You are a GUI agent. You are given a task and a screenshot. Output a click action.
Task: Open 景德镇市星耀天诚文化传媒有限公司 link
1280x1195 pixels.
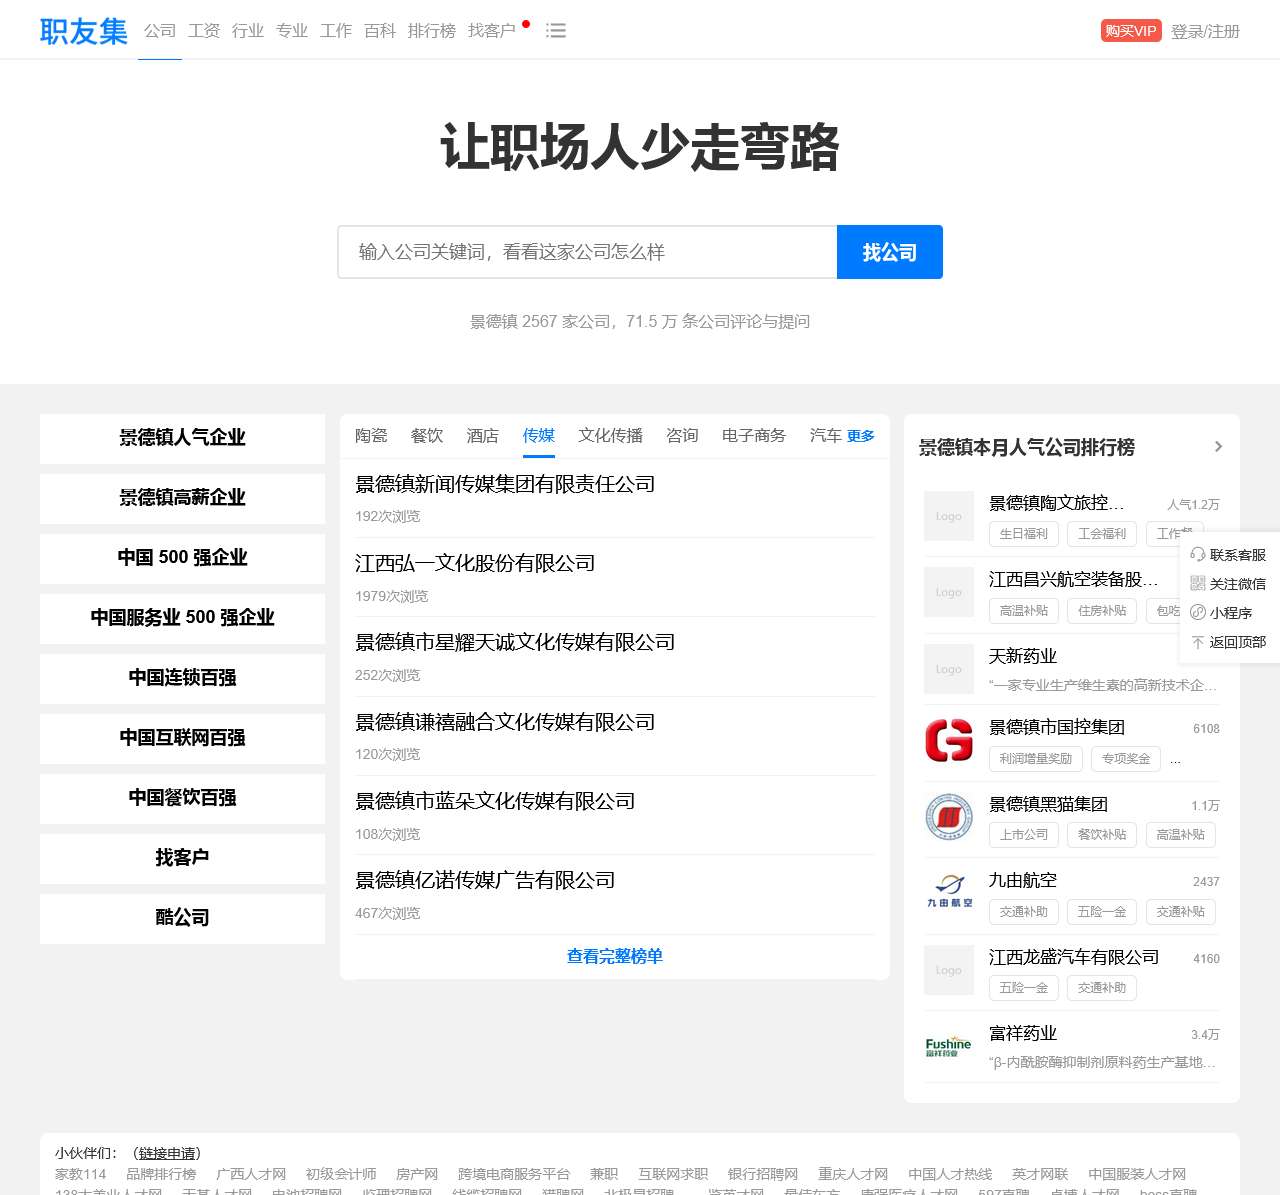(x=515, y=642)
